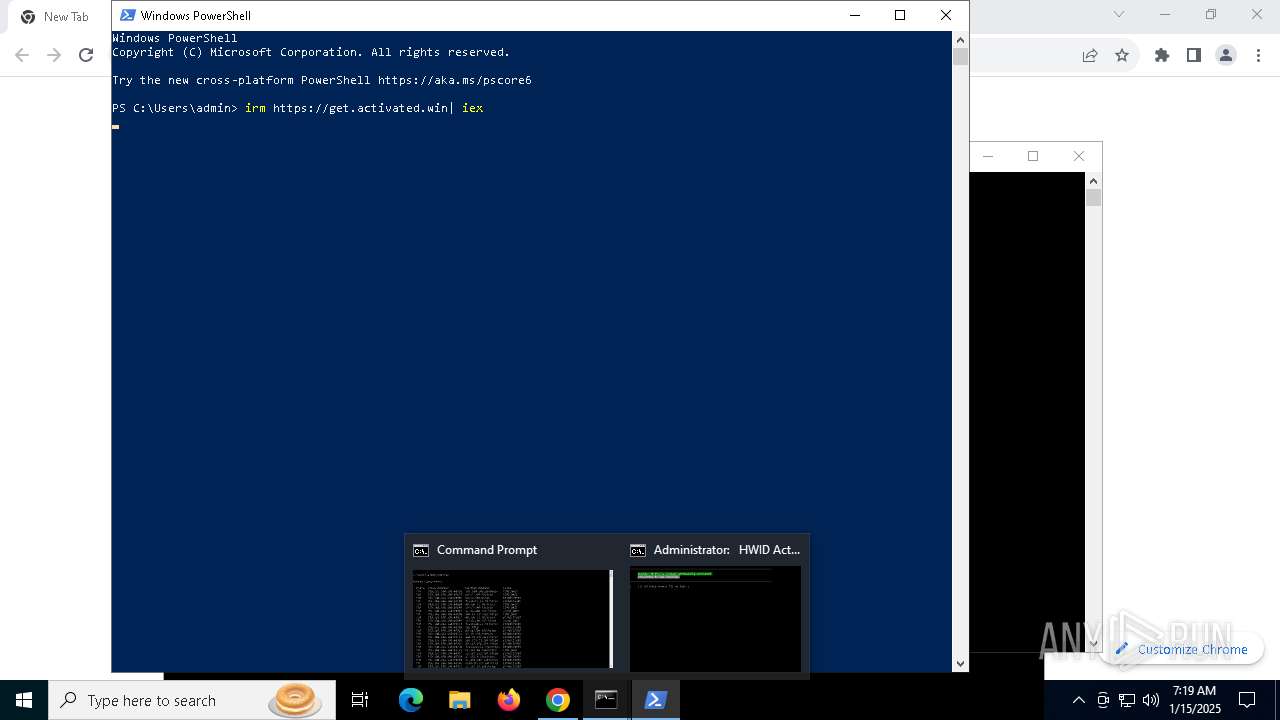Open the Windows Start menu
Image resolution: width=1280 pixels, height=720 pixels.
coord(24,700)
